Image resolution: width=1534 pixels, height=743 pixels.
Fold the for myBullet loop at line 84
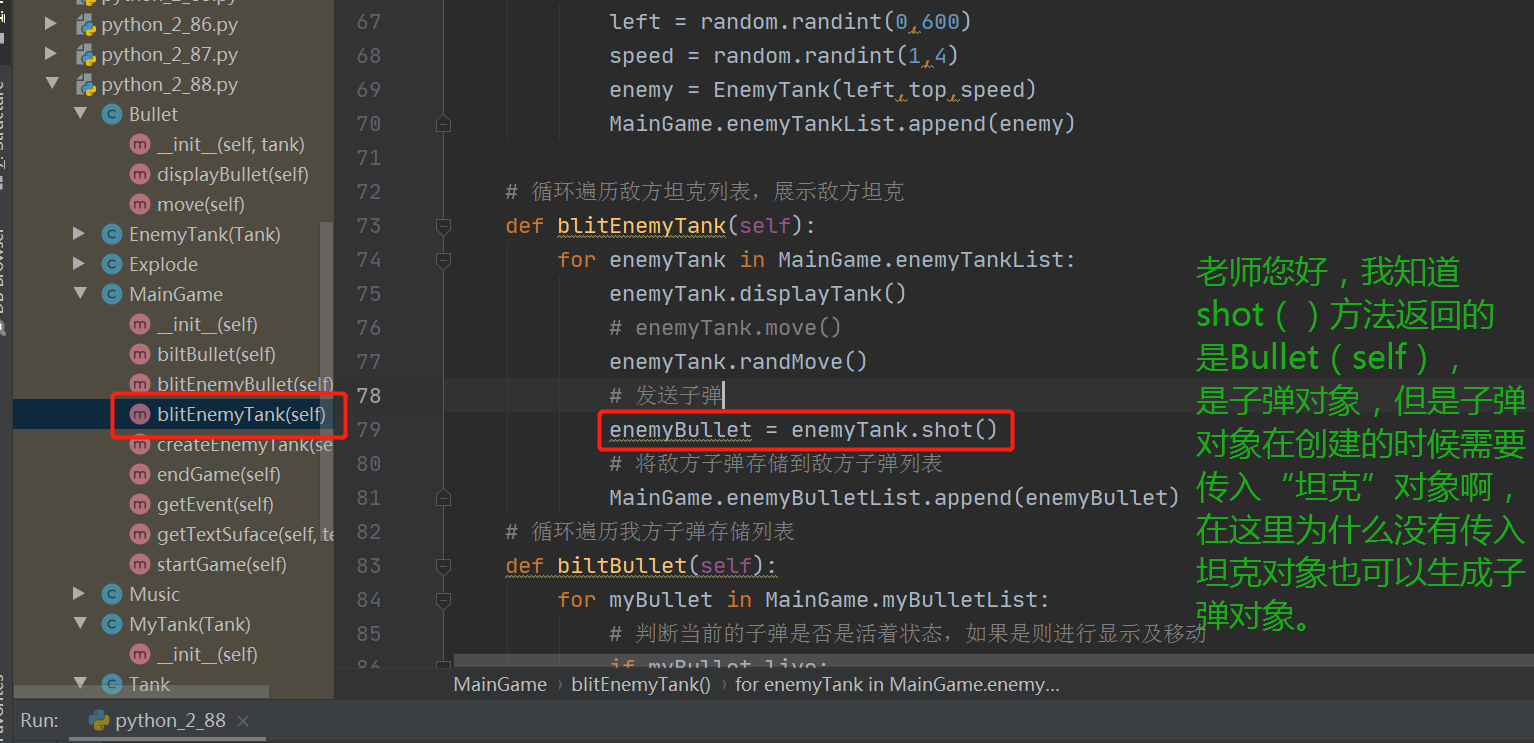pos(443,601)
